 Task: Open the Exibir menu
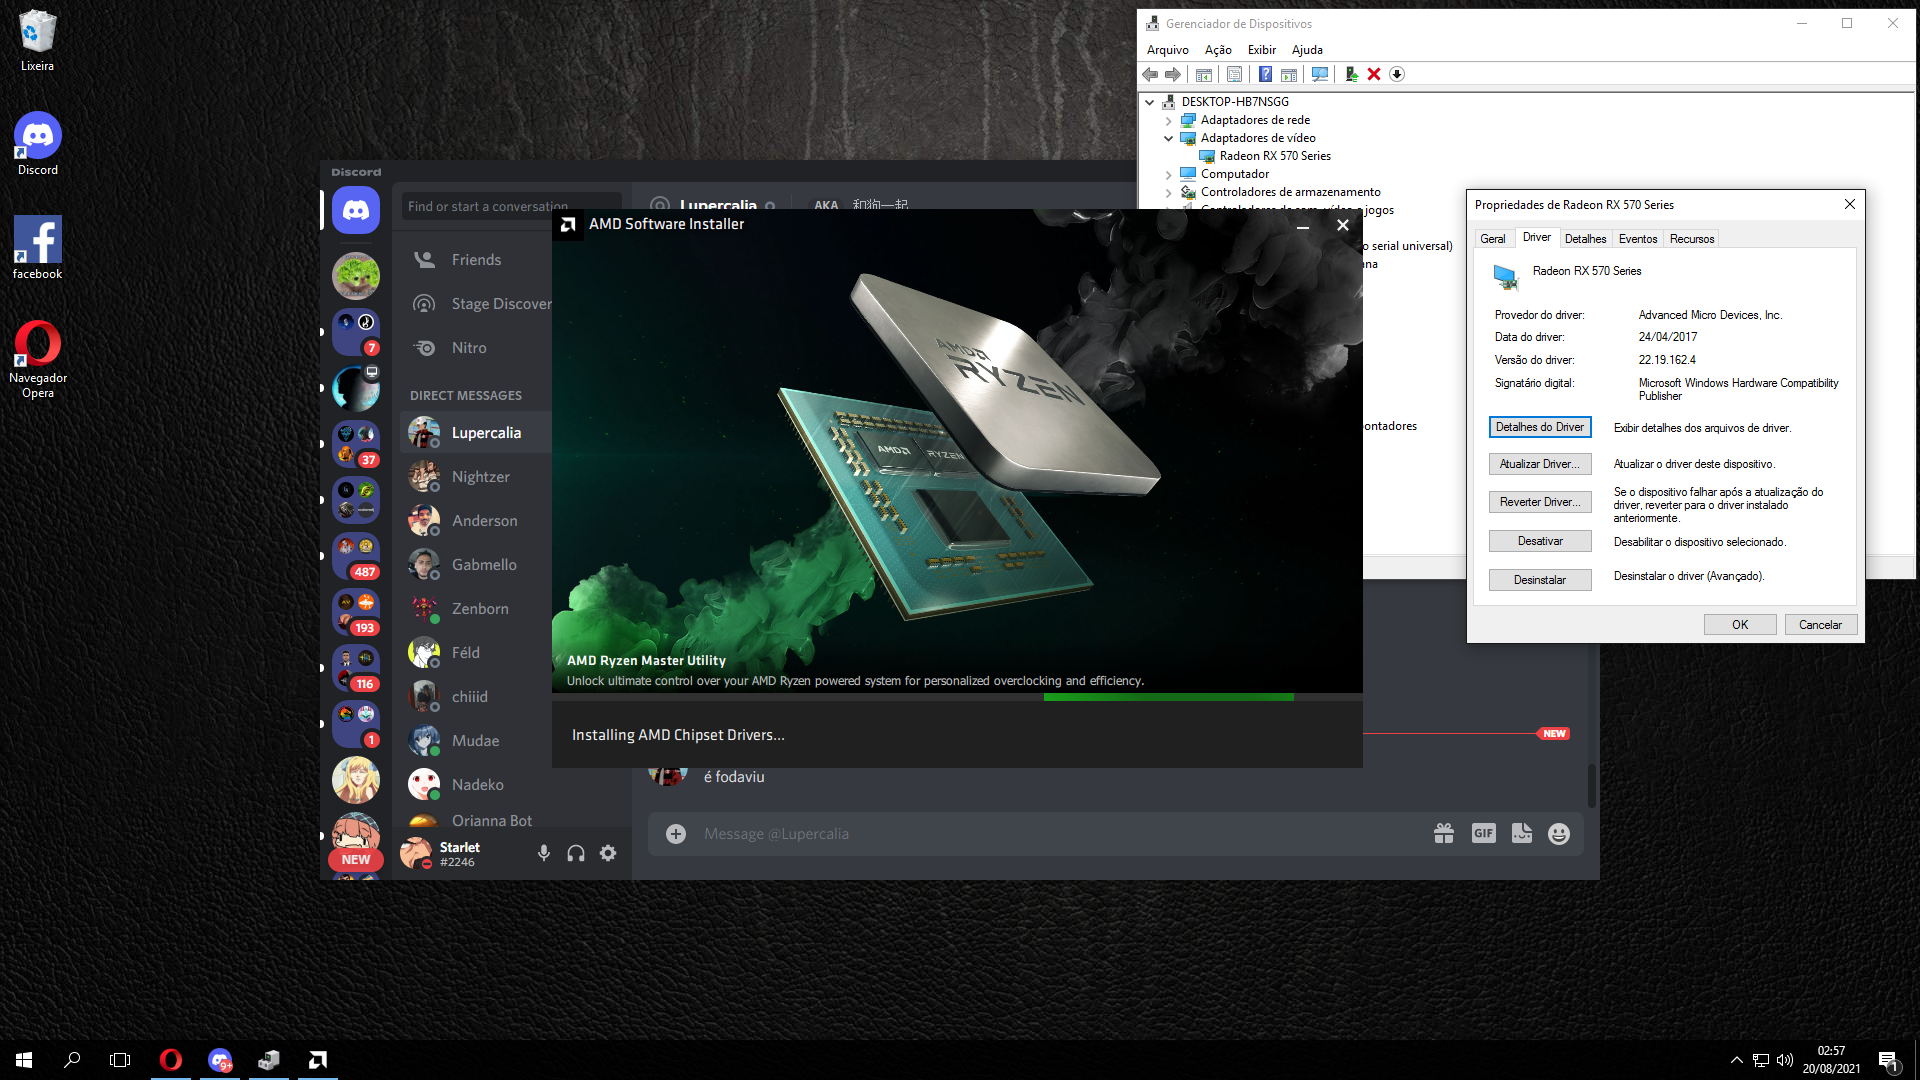(x=1262, y=50)
